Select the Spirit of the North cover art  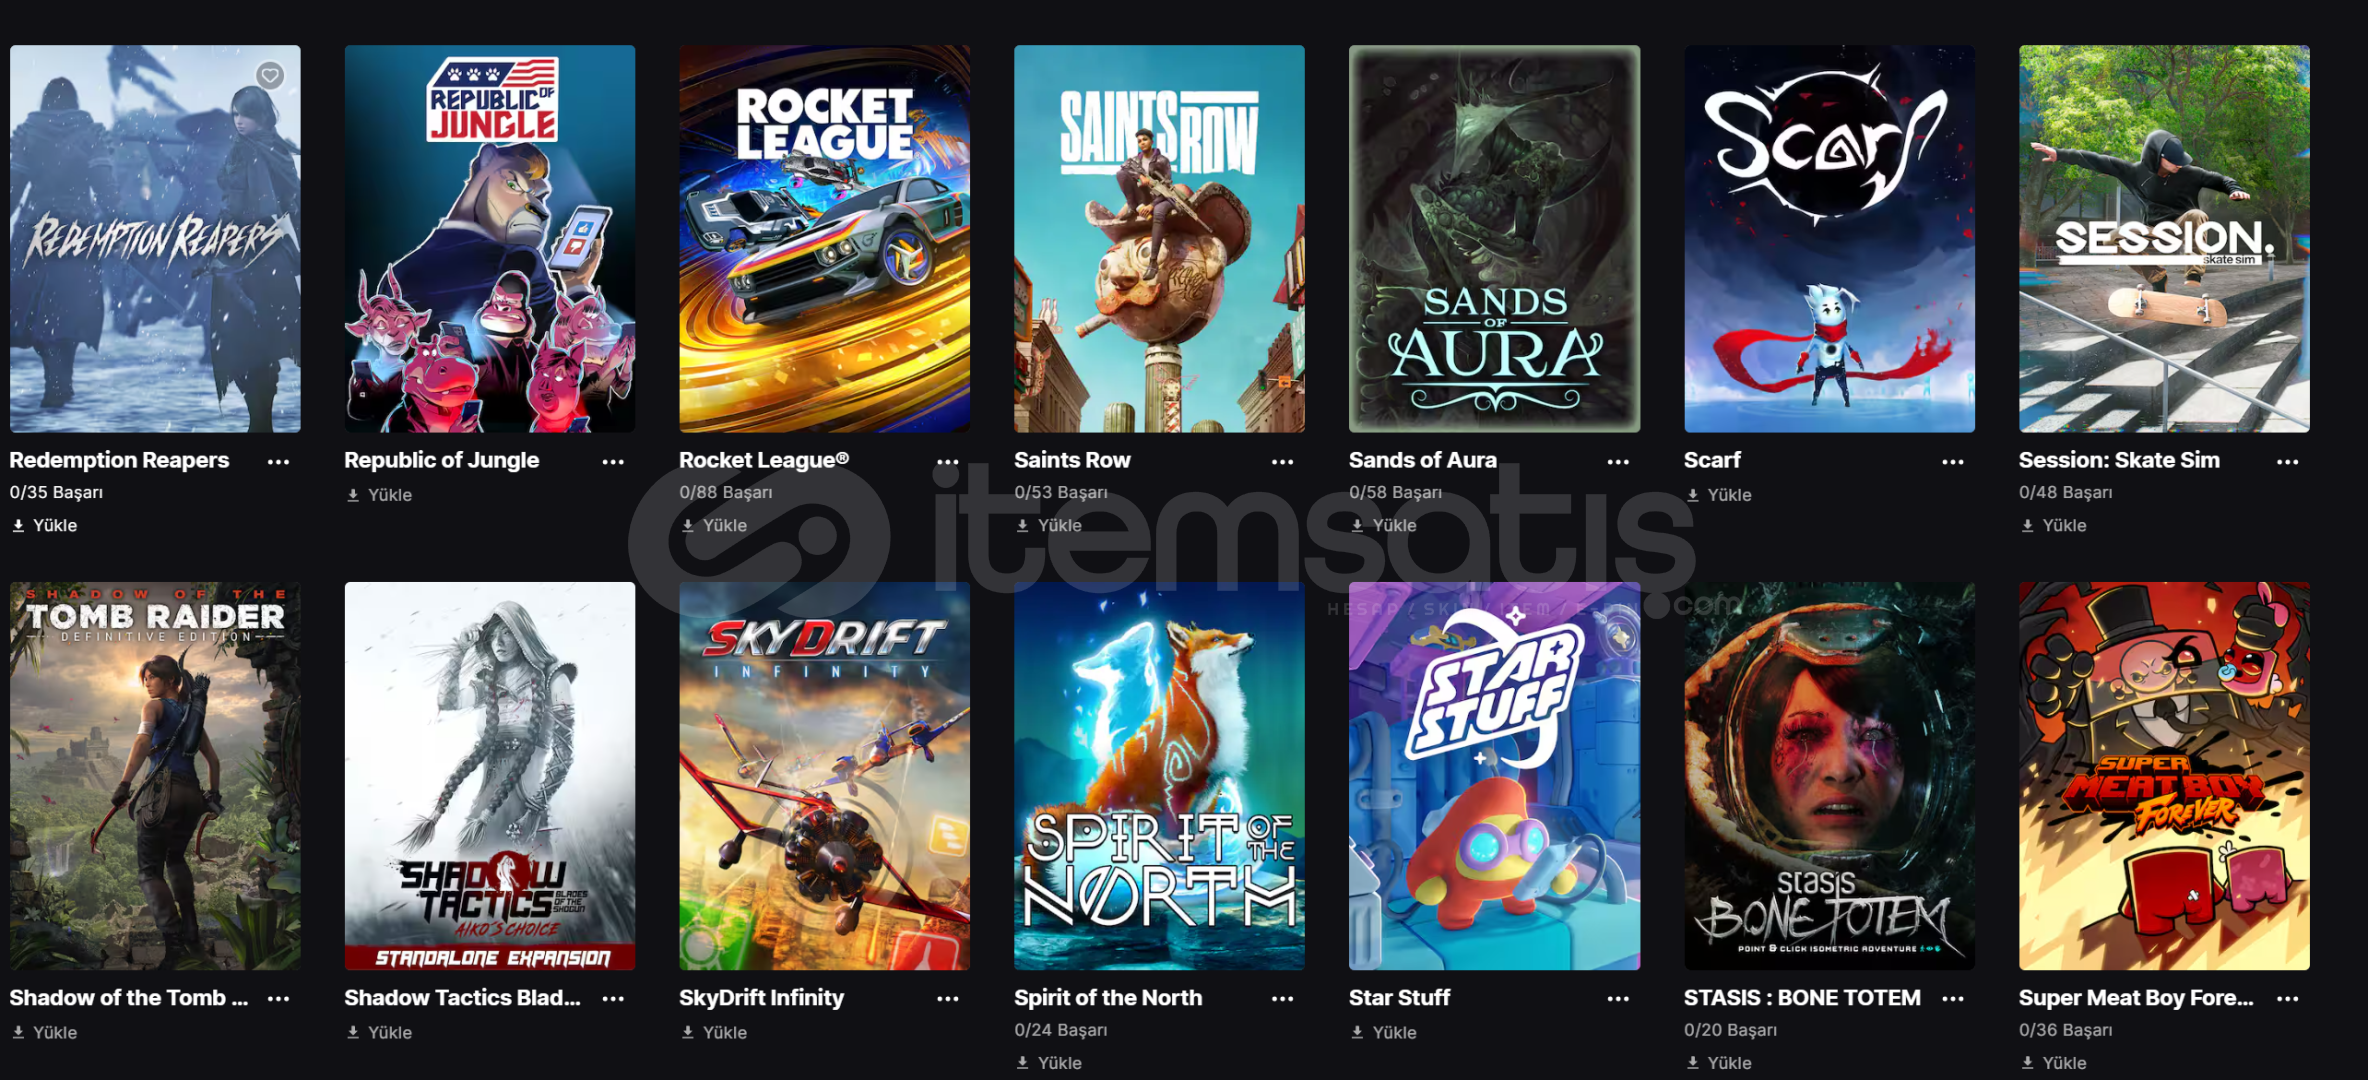1159,776
